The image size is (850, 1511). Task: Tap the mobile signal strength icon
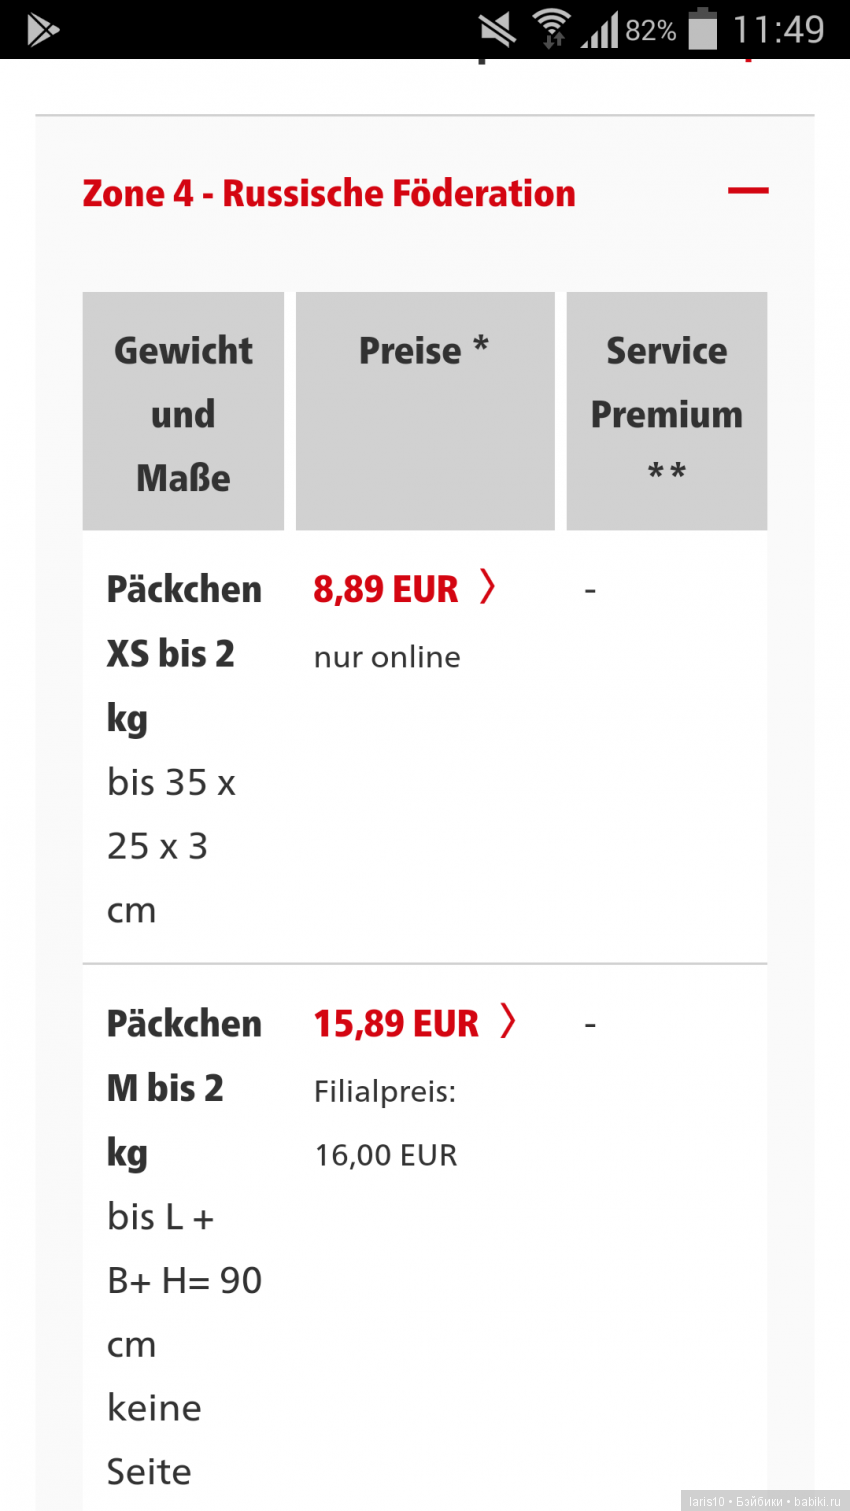point(600,31)
